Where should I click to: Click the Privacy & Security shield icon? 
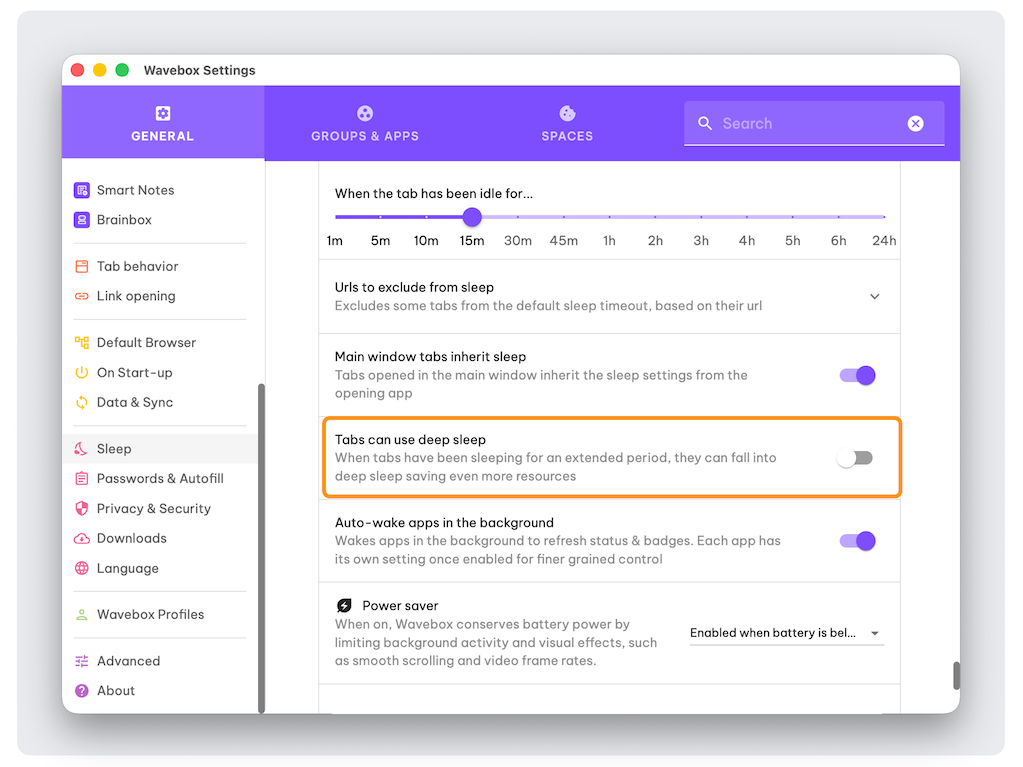coord(82,508)
